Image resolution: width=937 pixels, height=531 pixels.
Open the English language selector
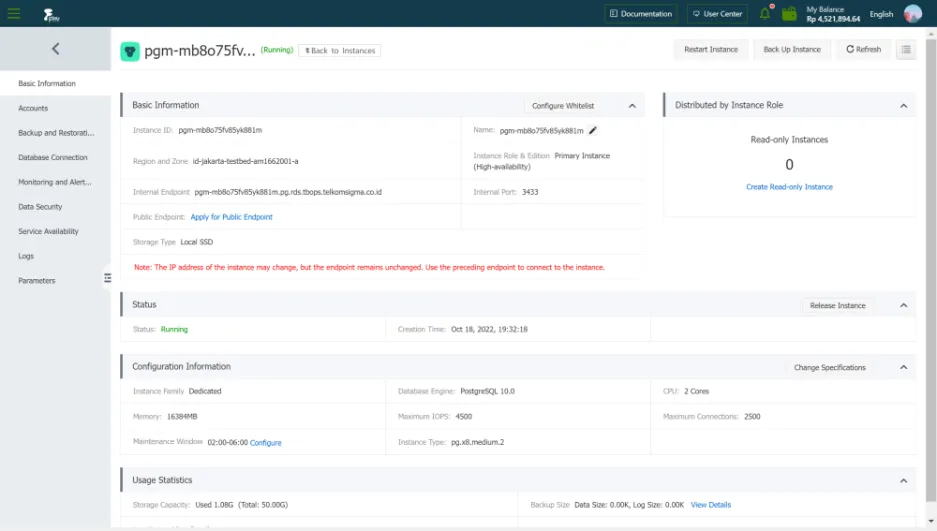click(x=881, y=14)
